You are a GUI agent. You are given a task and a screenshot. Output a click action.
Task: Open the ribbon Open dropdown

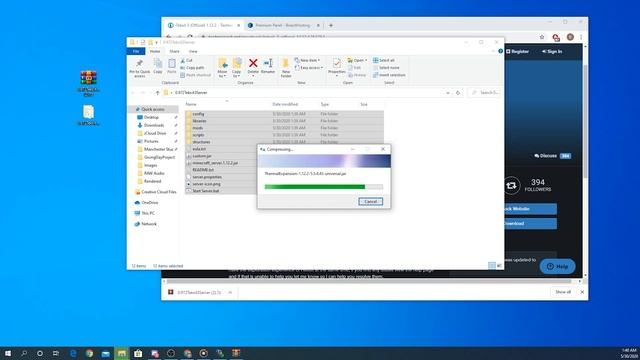(357, 60)
